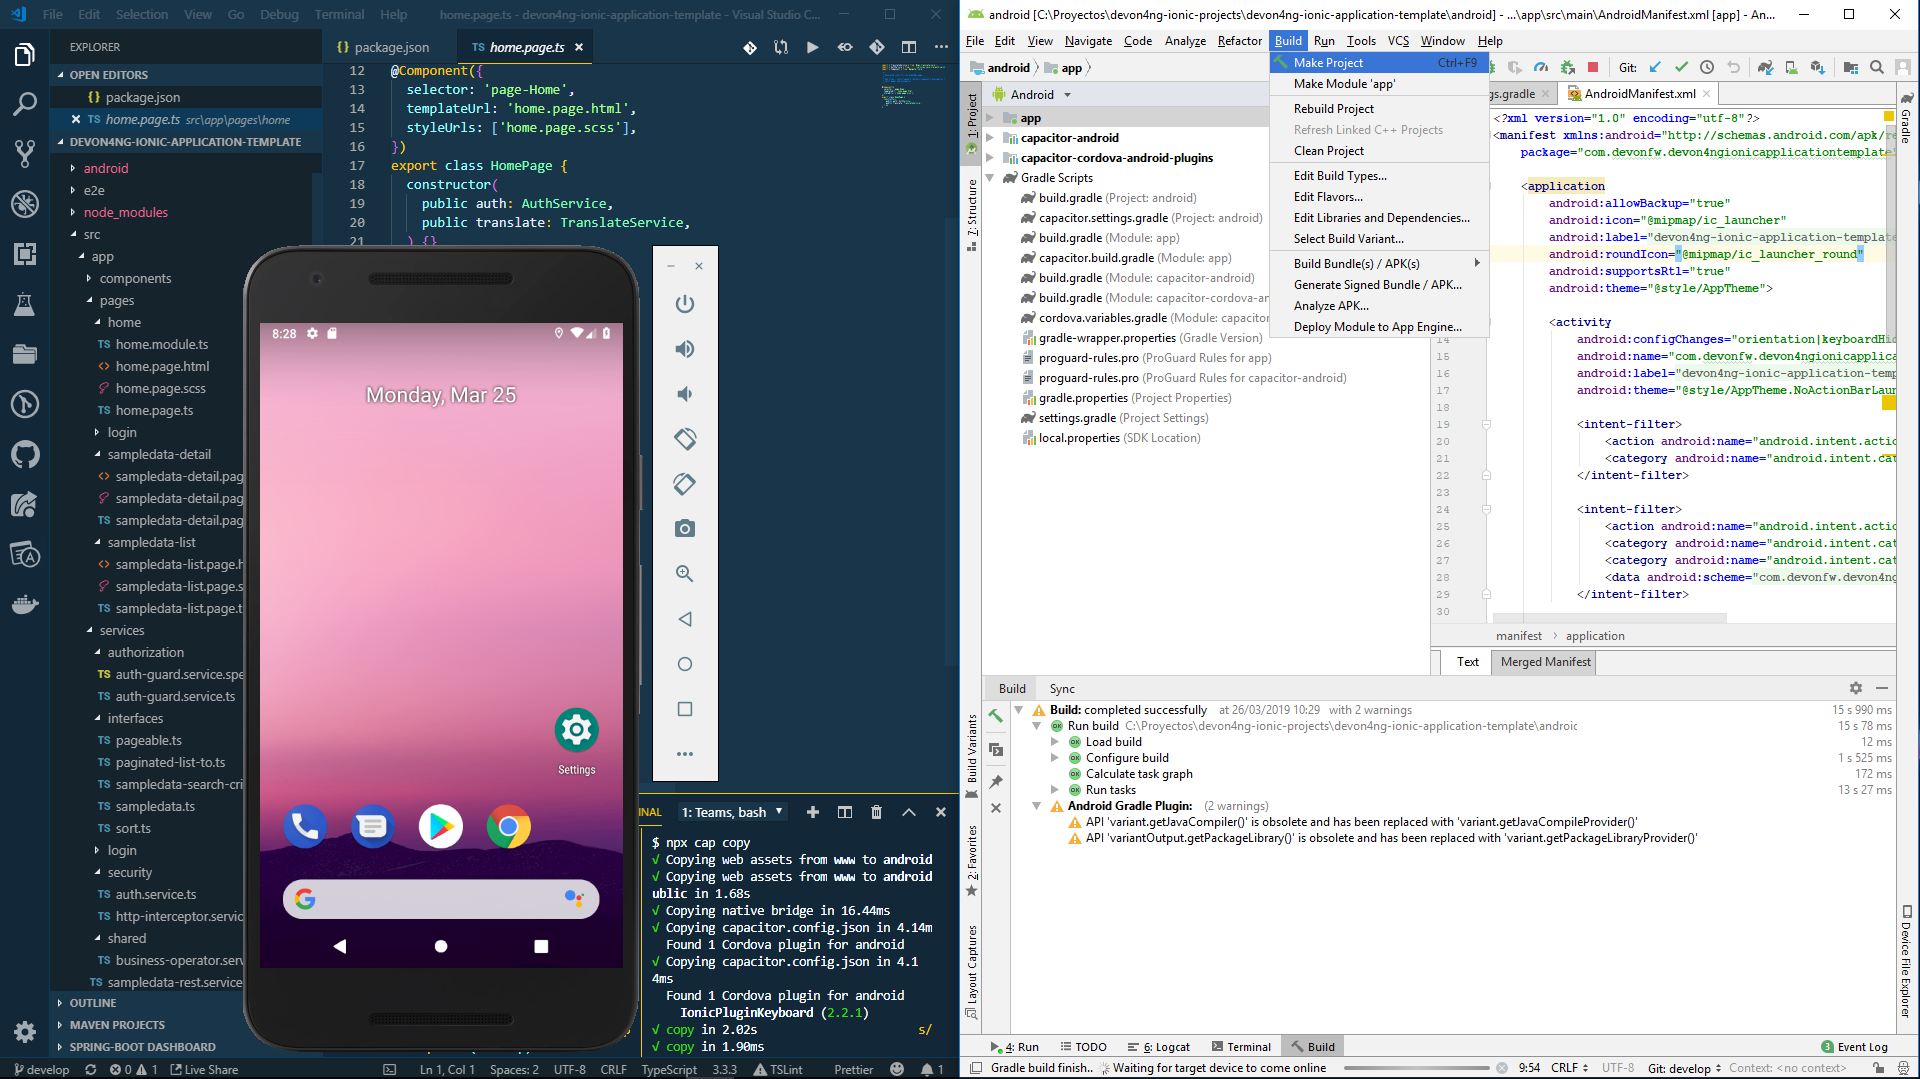The height and width of the screenshot is (1079, 1920).
Task: Switch to Merged Manifest view
Action: click(x=1545, y=662)
